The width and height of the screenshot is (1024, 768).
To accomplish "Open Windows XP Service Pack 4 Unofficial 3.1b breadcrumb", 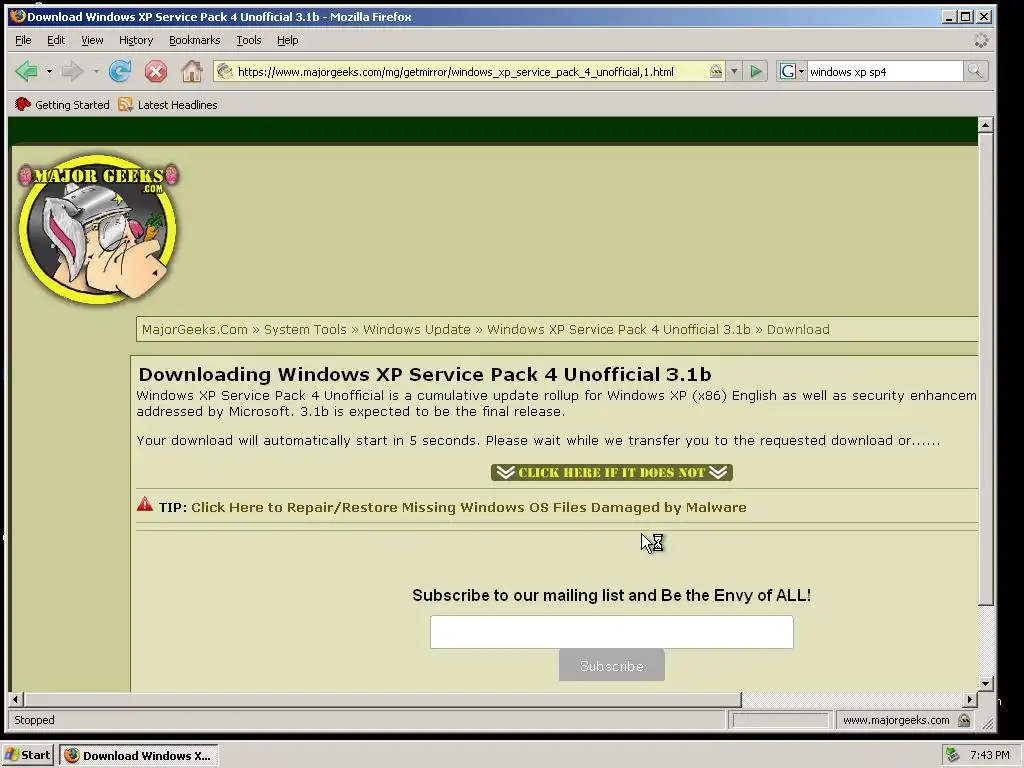I will click(619, 330).
